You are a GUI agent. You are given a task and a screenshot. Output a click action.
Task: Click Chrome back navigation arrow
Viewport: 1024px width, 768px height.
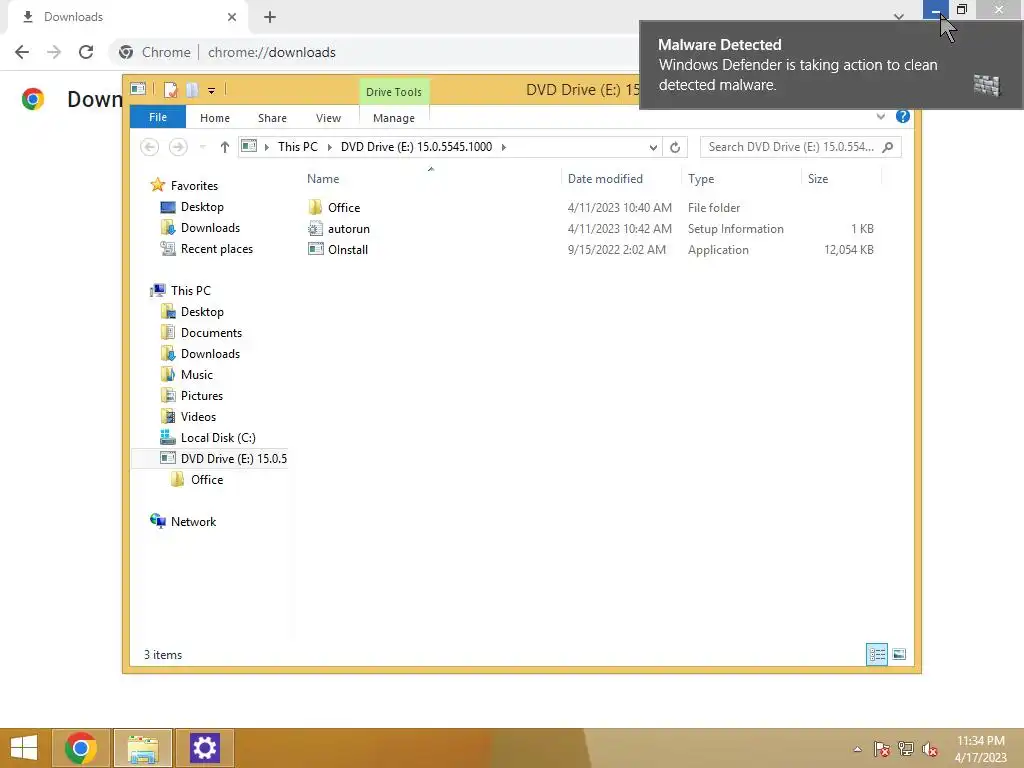[x=22, y=52]
